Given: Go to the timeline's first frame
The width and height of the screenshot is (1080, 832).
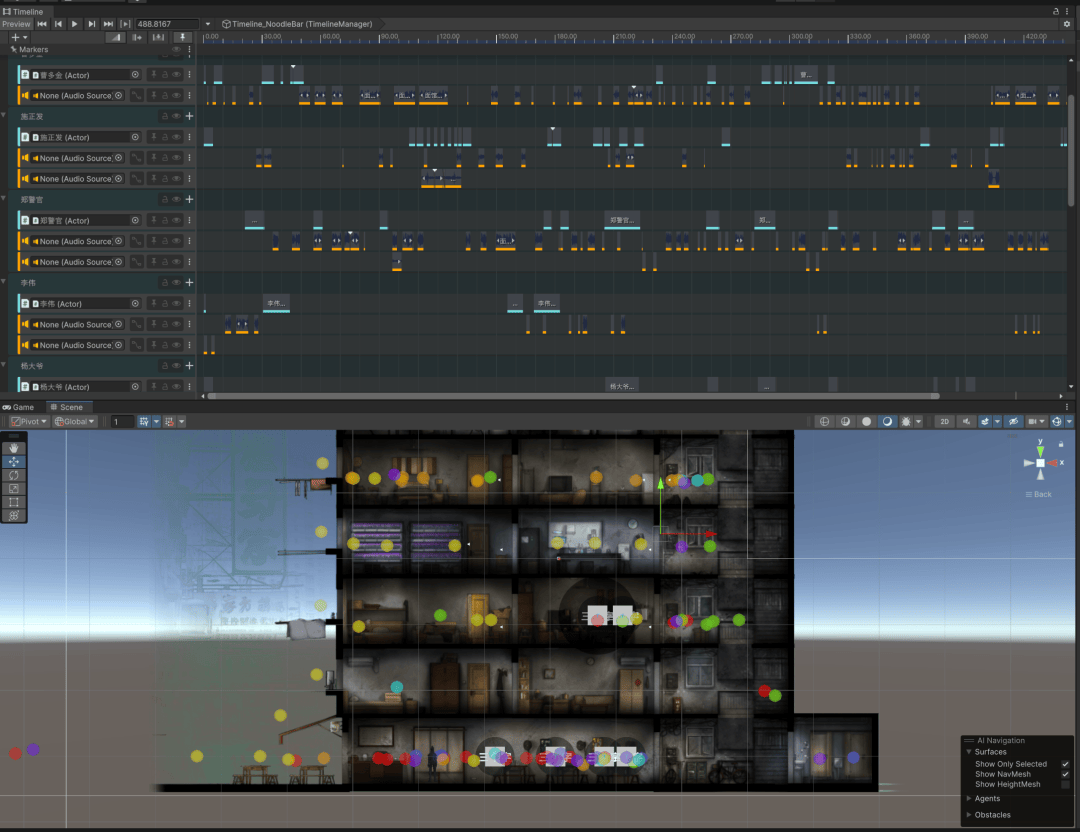Looking at the screenshot, I should [42, 24].
